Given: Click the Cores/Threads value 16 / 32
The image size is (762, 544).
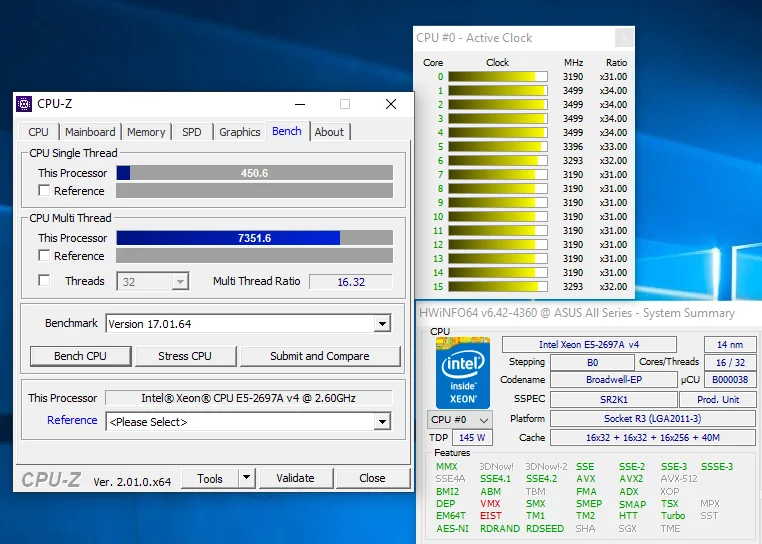Looking at the screenshot, I should tap(730, 362).
